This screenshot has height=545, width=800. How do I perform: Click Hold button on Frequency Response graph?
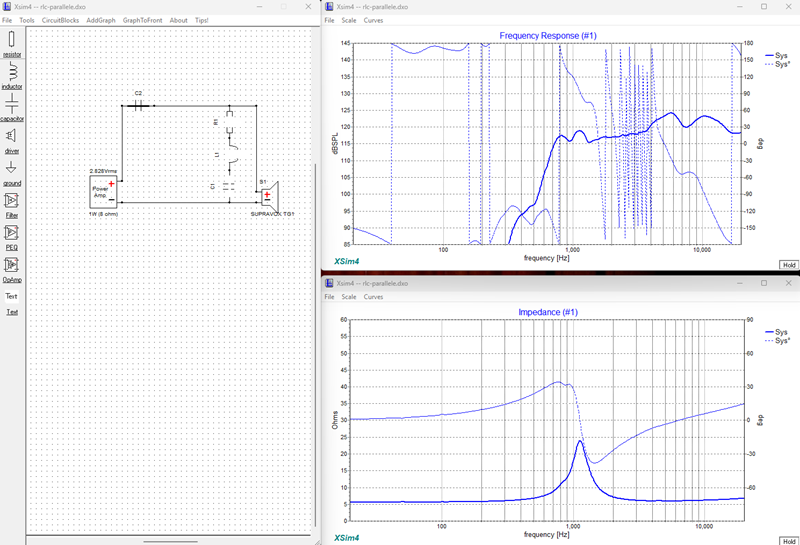[x=789, y=265]
